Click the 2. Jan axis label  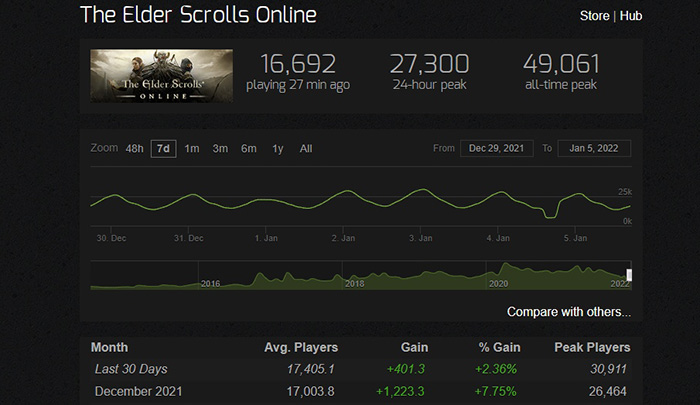click(x=343, y=238)
